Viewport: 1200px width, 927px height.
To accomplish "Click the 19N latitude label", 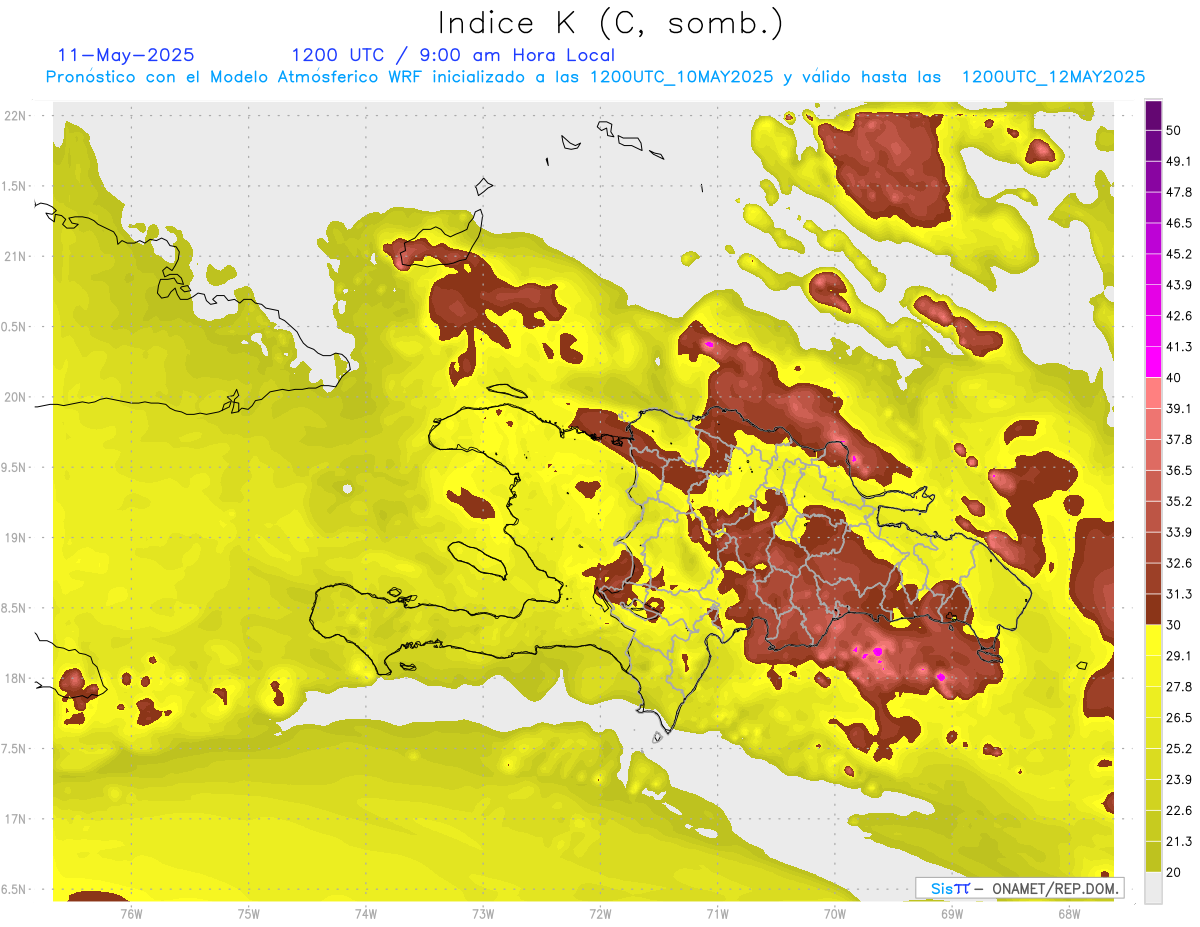I will tap(15, 538).
